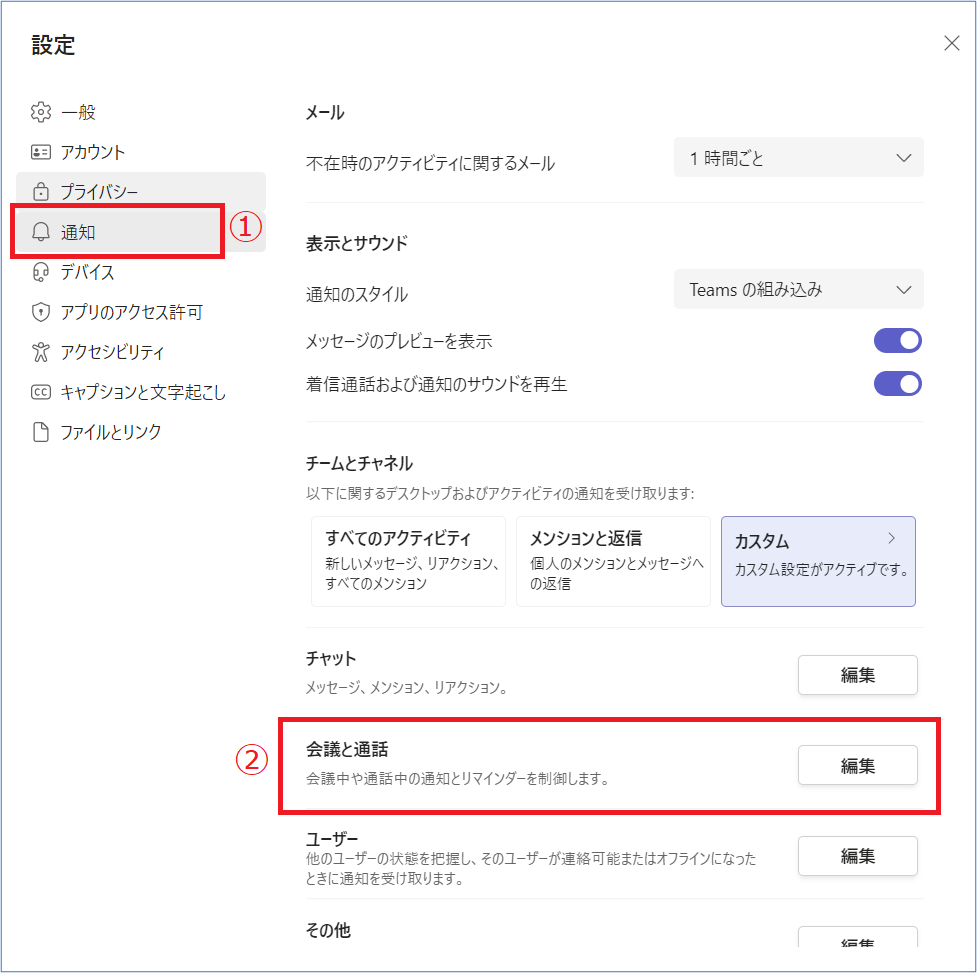
Task: Toggle the 着信通話および通知のサウンドを再生 switch
Action: click(x=897, y=384)
